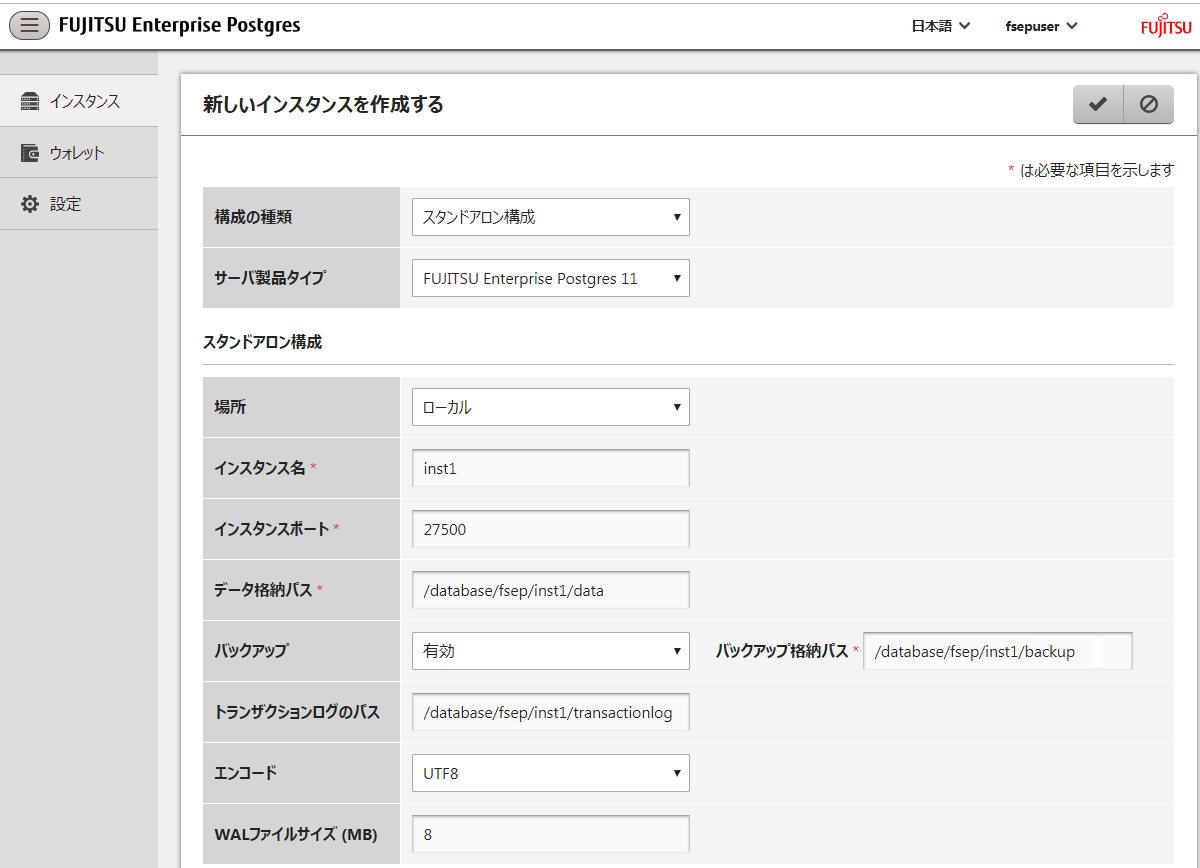Click the インスタンスポート label
The image size is (1200, 868).
(x=272, y=529)
